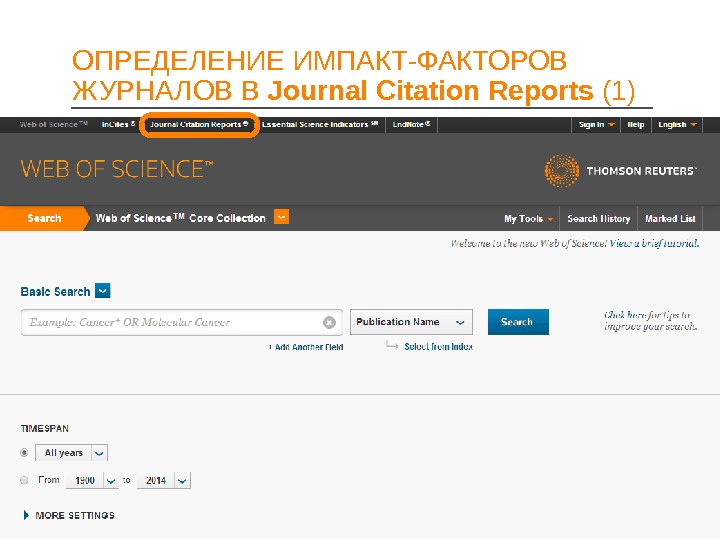Open Essential Science Indicators link
The width and height of the screenshot is (720, 540).
320,124
